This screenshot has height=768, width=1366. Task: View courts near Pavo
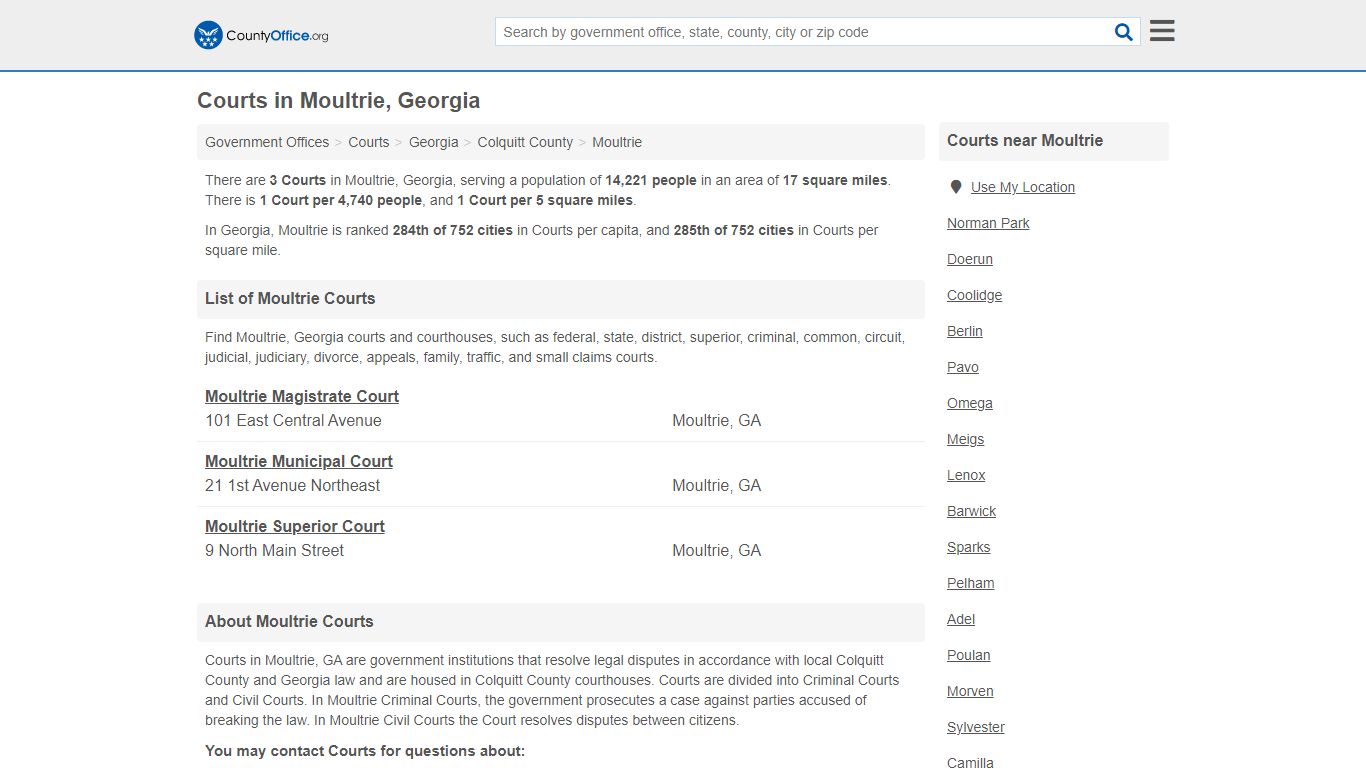963,367
